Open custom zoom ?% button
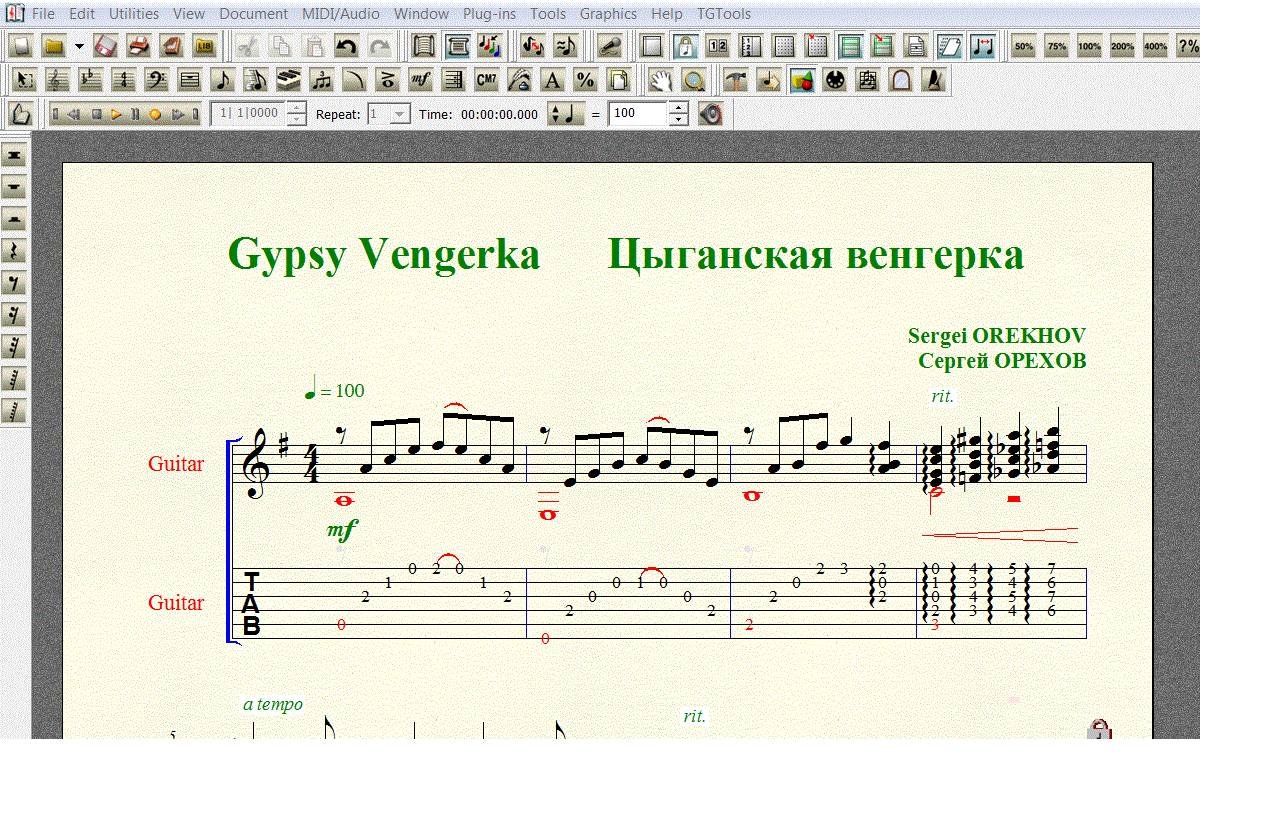The height and width of the screenshot is (817, 1274). click(x=1188, y=46)
